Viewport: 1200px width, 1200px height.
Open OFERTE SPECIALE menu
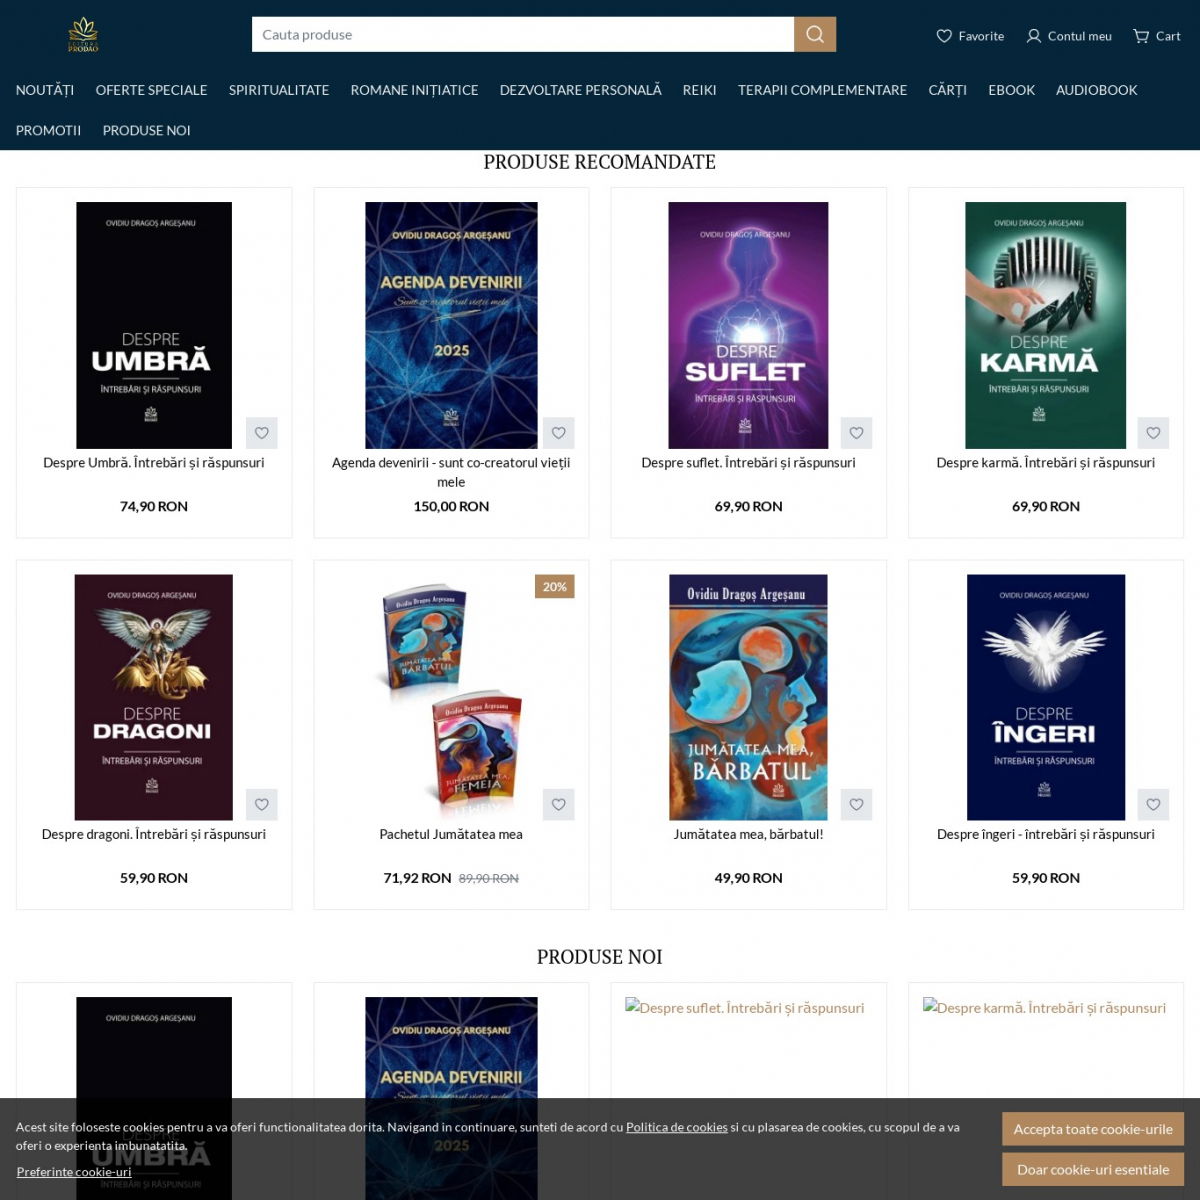[152, 90]
